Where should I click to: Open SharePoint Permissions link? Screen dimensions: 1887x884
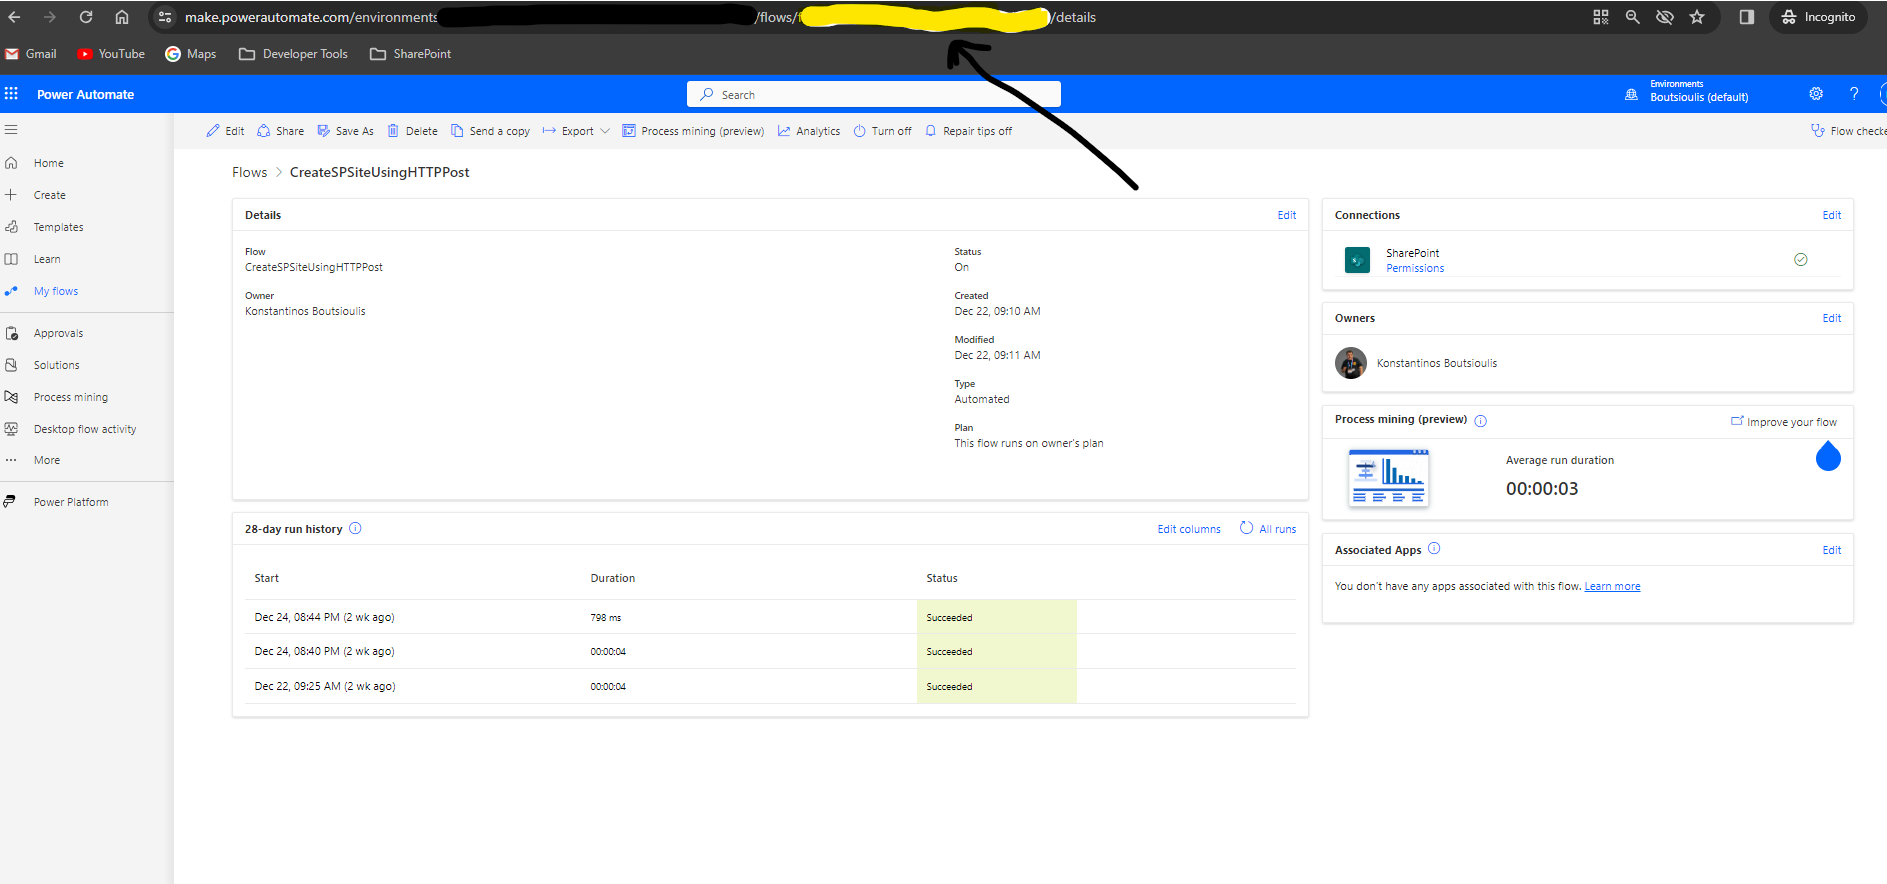pyautogui.click(x=1415, y=268)
